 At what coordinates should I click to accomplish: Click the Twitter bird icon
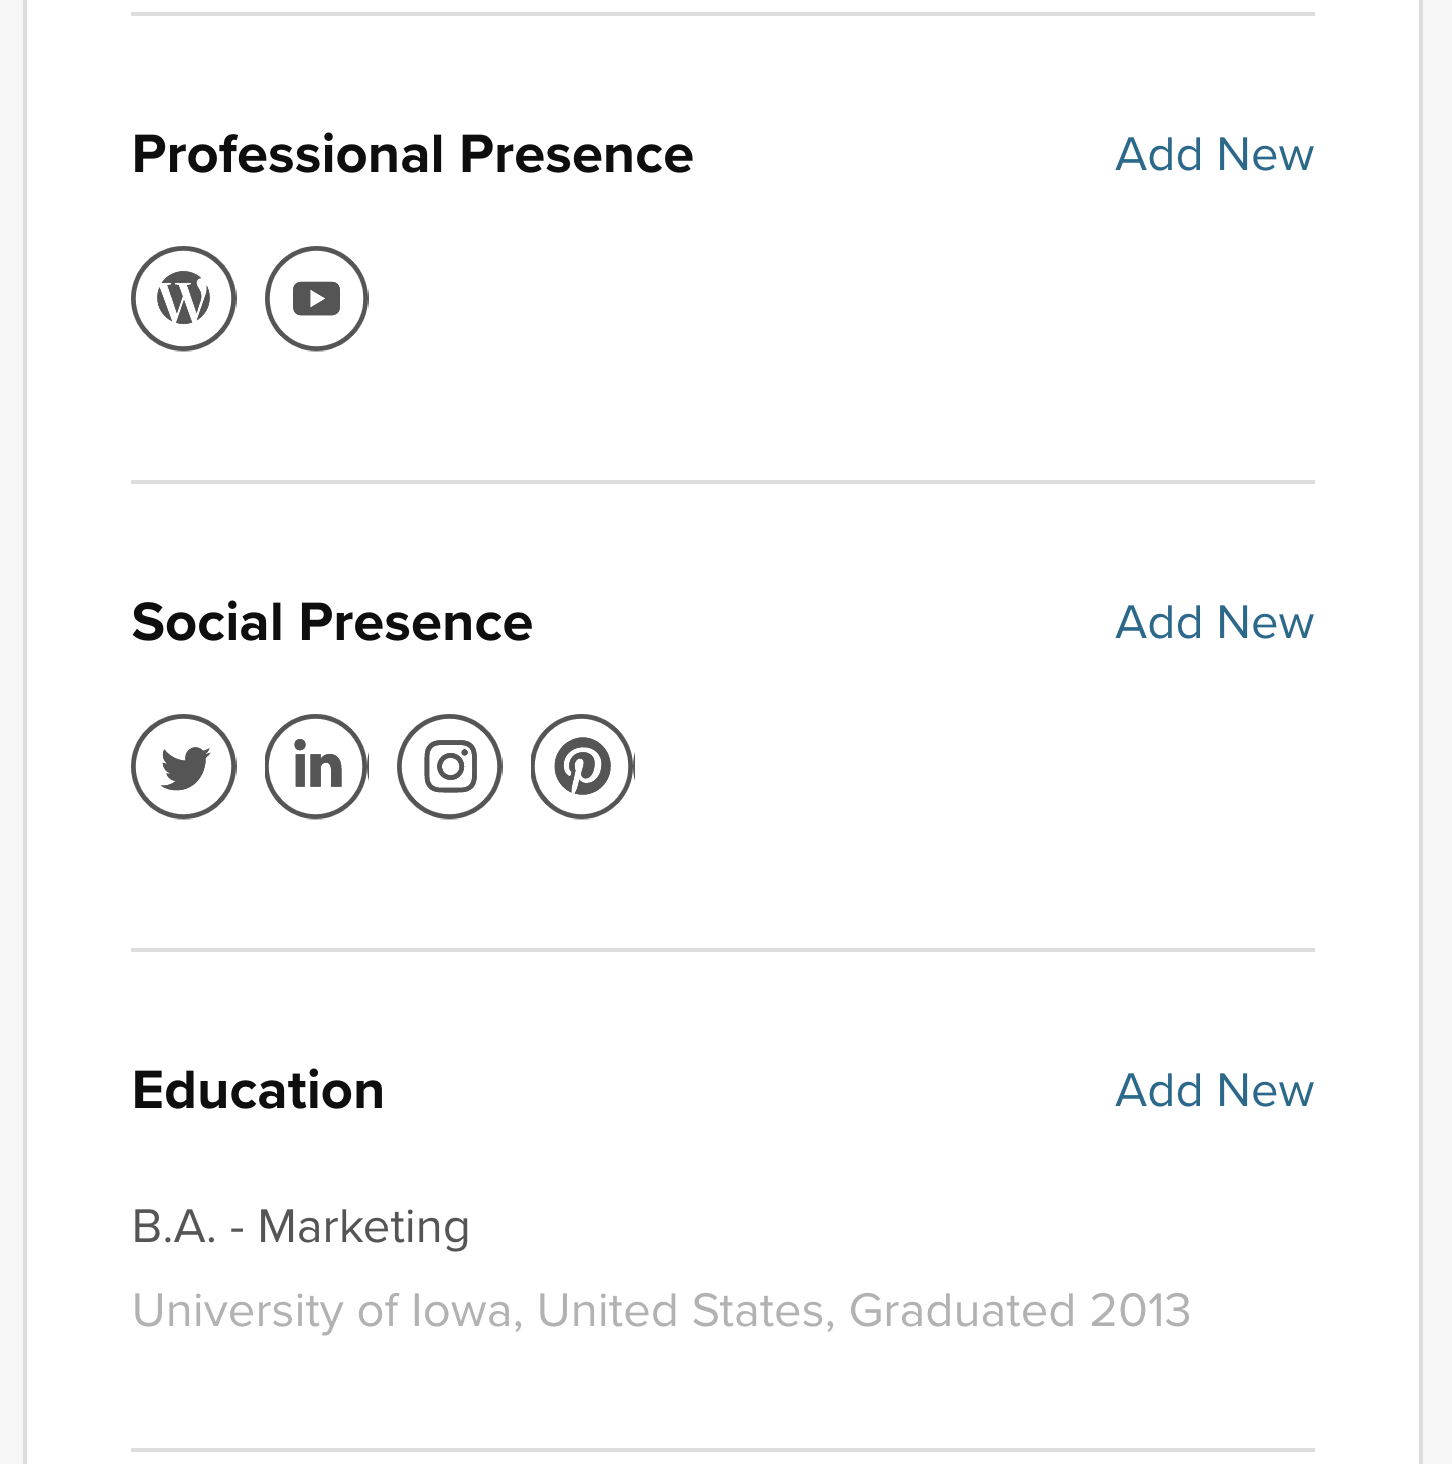click(x=184, y=767)
